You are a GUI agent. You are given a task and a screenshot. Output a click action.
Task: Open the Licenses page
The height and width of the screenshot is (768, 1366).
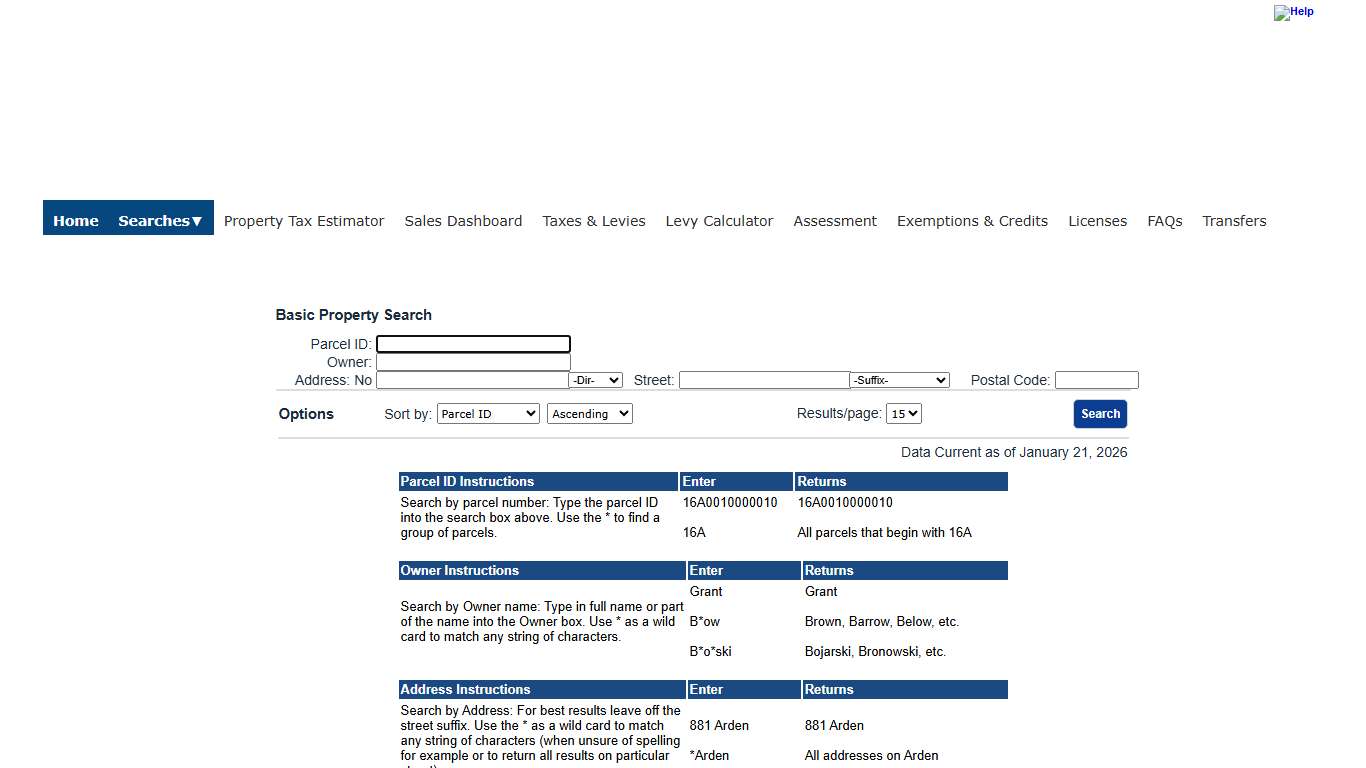[x=1097, y=220]
